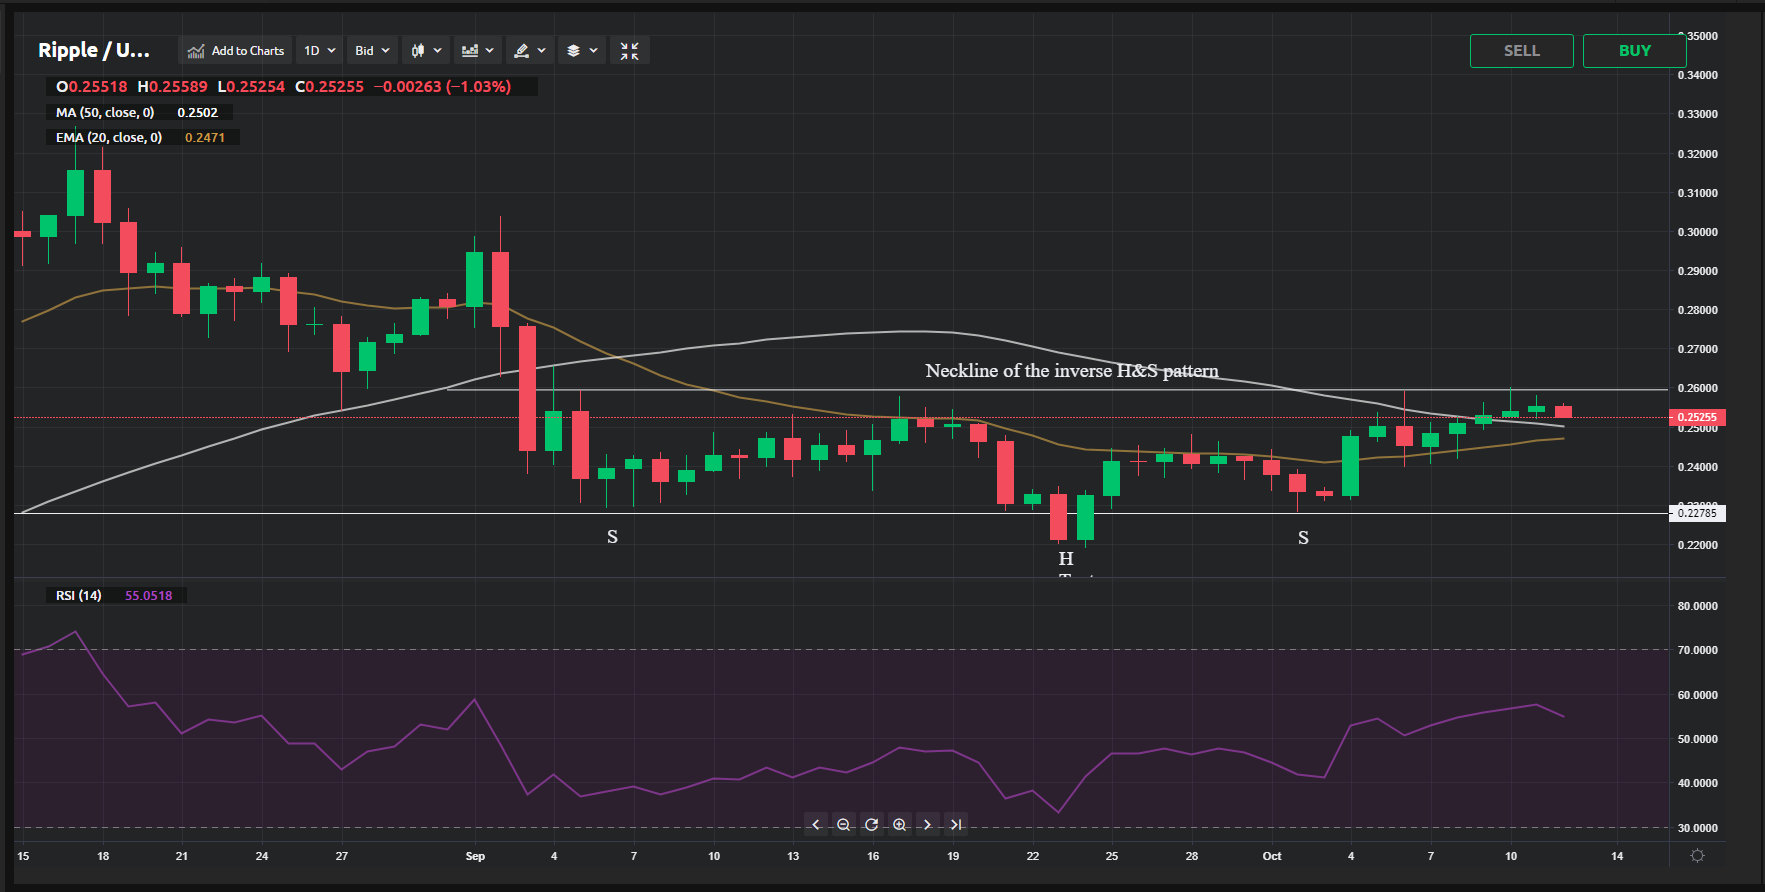Zoom in using magnifier plus icon
Image resolution: width=1765 pixels, height=892 pixels.
click(x=900, y=825)
